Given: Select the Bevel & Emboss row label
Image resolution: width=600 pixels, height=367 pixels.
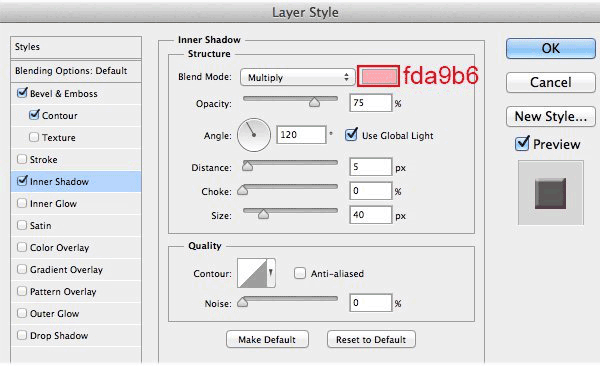Looking at the screenshot, I should point(64,94).
